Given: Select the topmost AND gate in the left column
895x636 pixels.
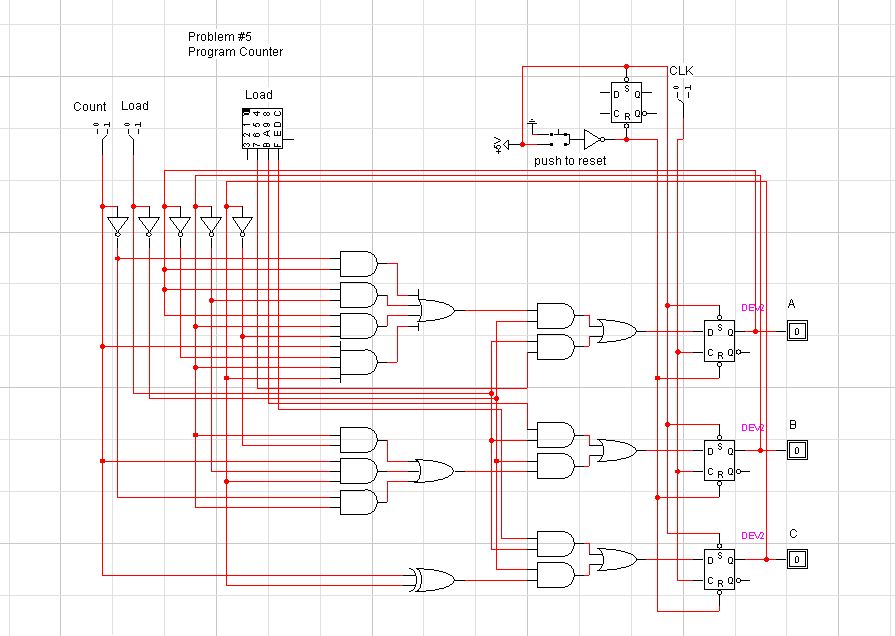Looking at the screenshot, I should pos(358,264).
